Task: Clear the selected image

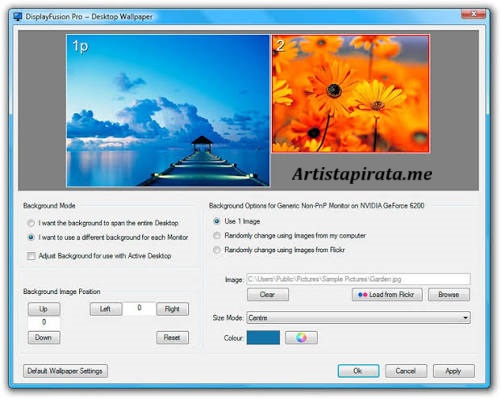Action: (x=268, y=295)
